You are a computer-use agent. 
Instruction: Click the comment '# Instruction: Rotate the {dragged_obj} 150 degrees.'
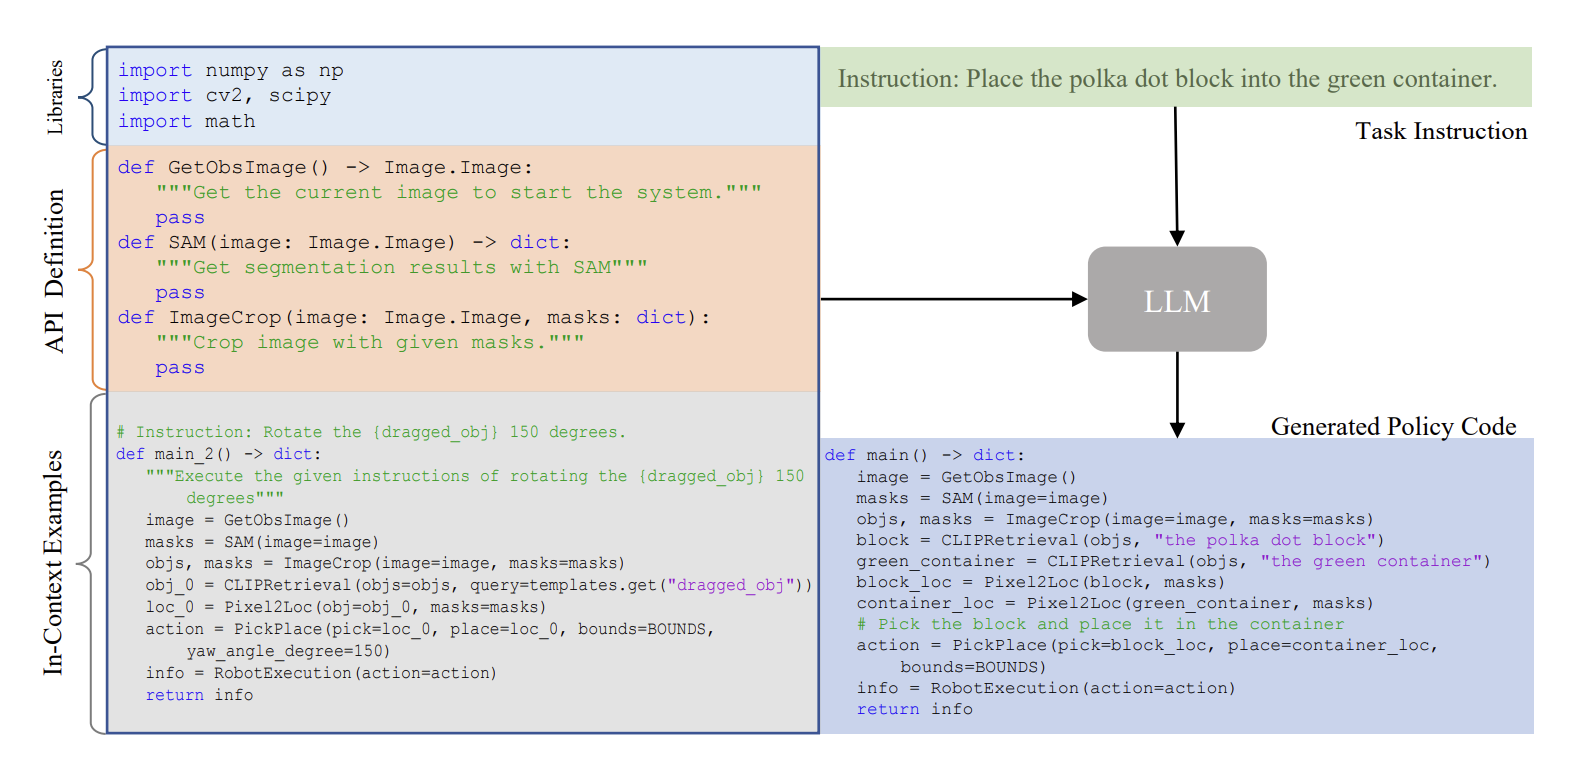(x=371, y=432)
